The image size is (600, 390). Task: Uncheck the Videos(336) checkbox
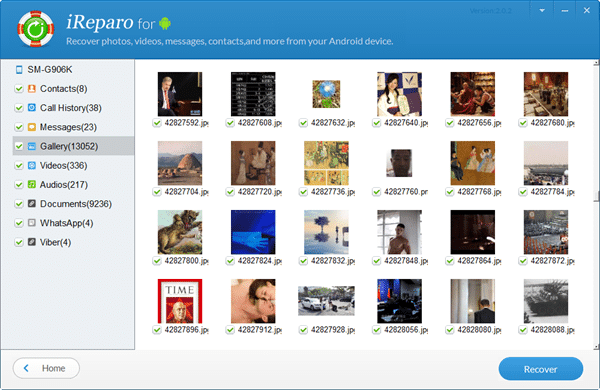(x=19, y=165)
